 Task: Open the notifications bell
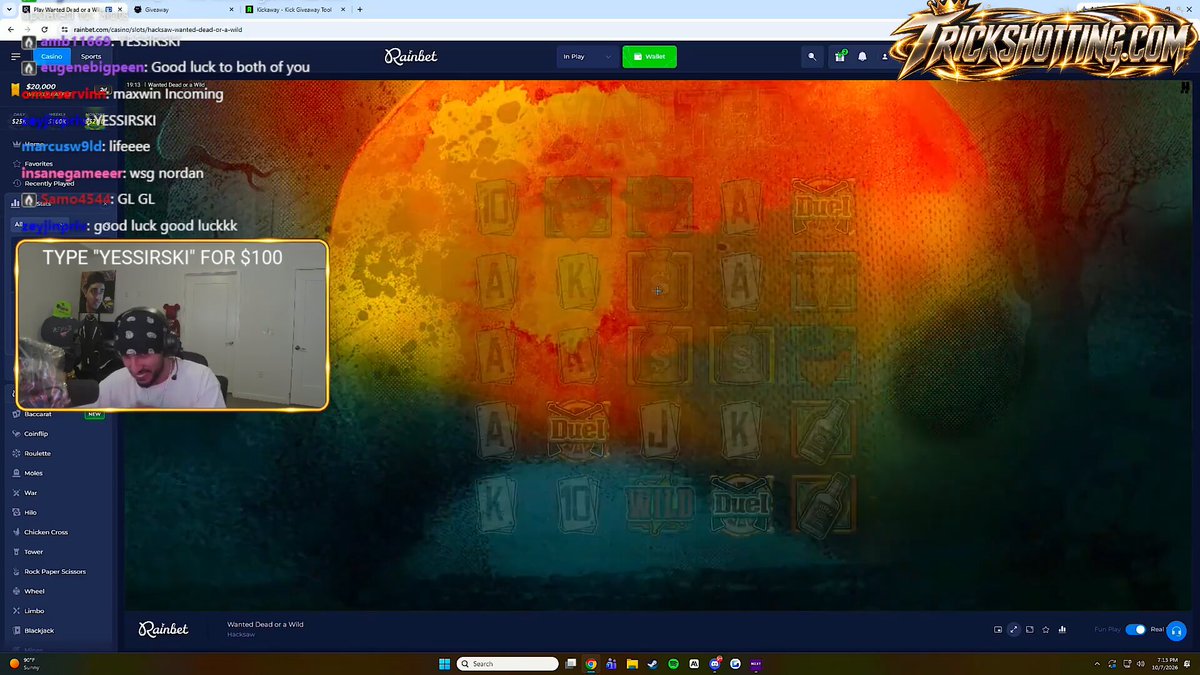point(862,57)
